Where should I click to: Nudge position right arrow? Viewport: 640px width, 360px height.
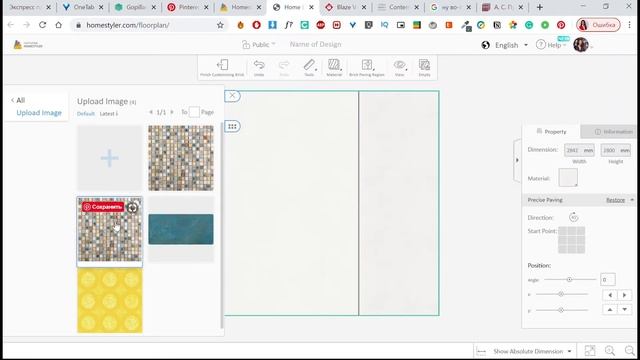[x=624, y=295]
